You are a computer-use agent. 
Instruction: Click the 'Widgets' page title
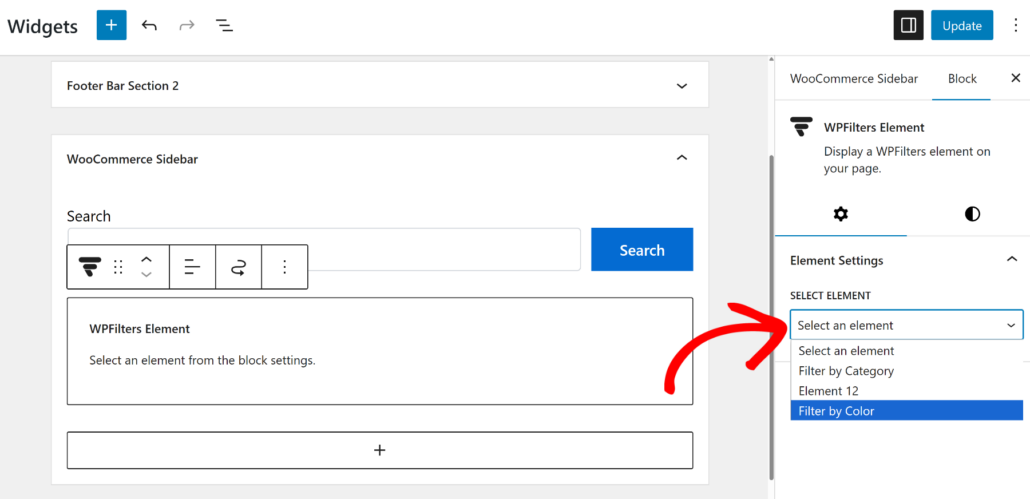(43, 26)
